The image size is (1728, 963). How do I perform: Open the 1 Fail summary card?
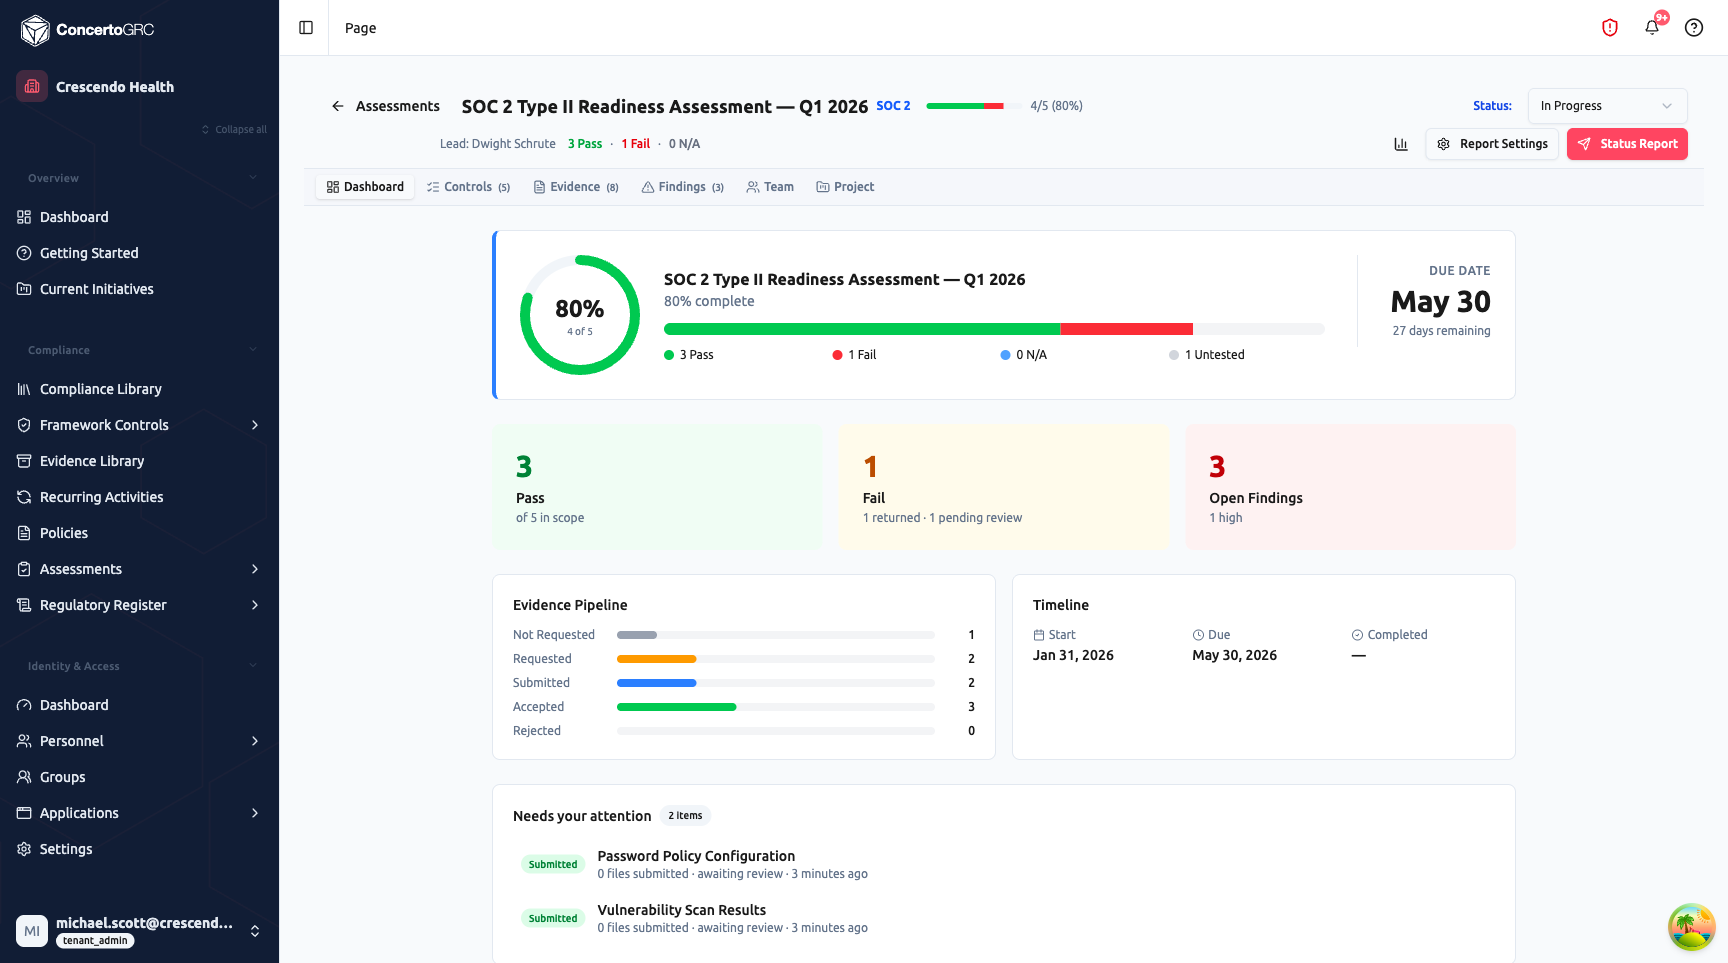[x=1004, y=487]
